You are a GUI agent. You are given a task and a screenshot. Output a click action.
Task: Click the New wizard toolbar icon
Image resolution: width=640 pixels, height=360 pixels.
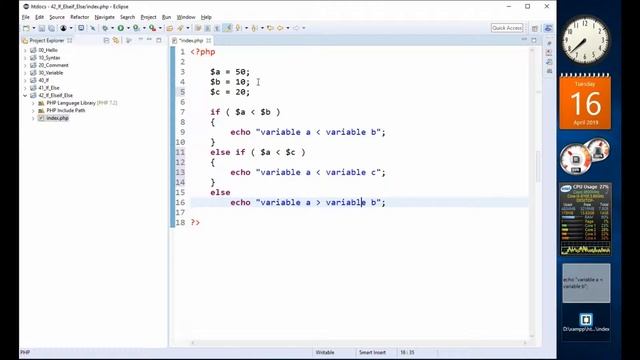[26, 28]
